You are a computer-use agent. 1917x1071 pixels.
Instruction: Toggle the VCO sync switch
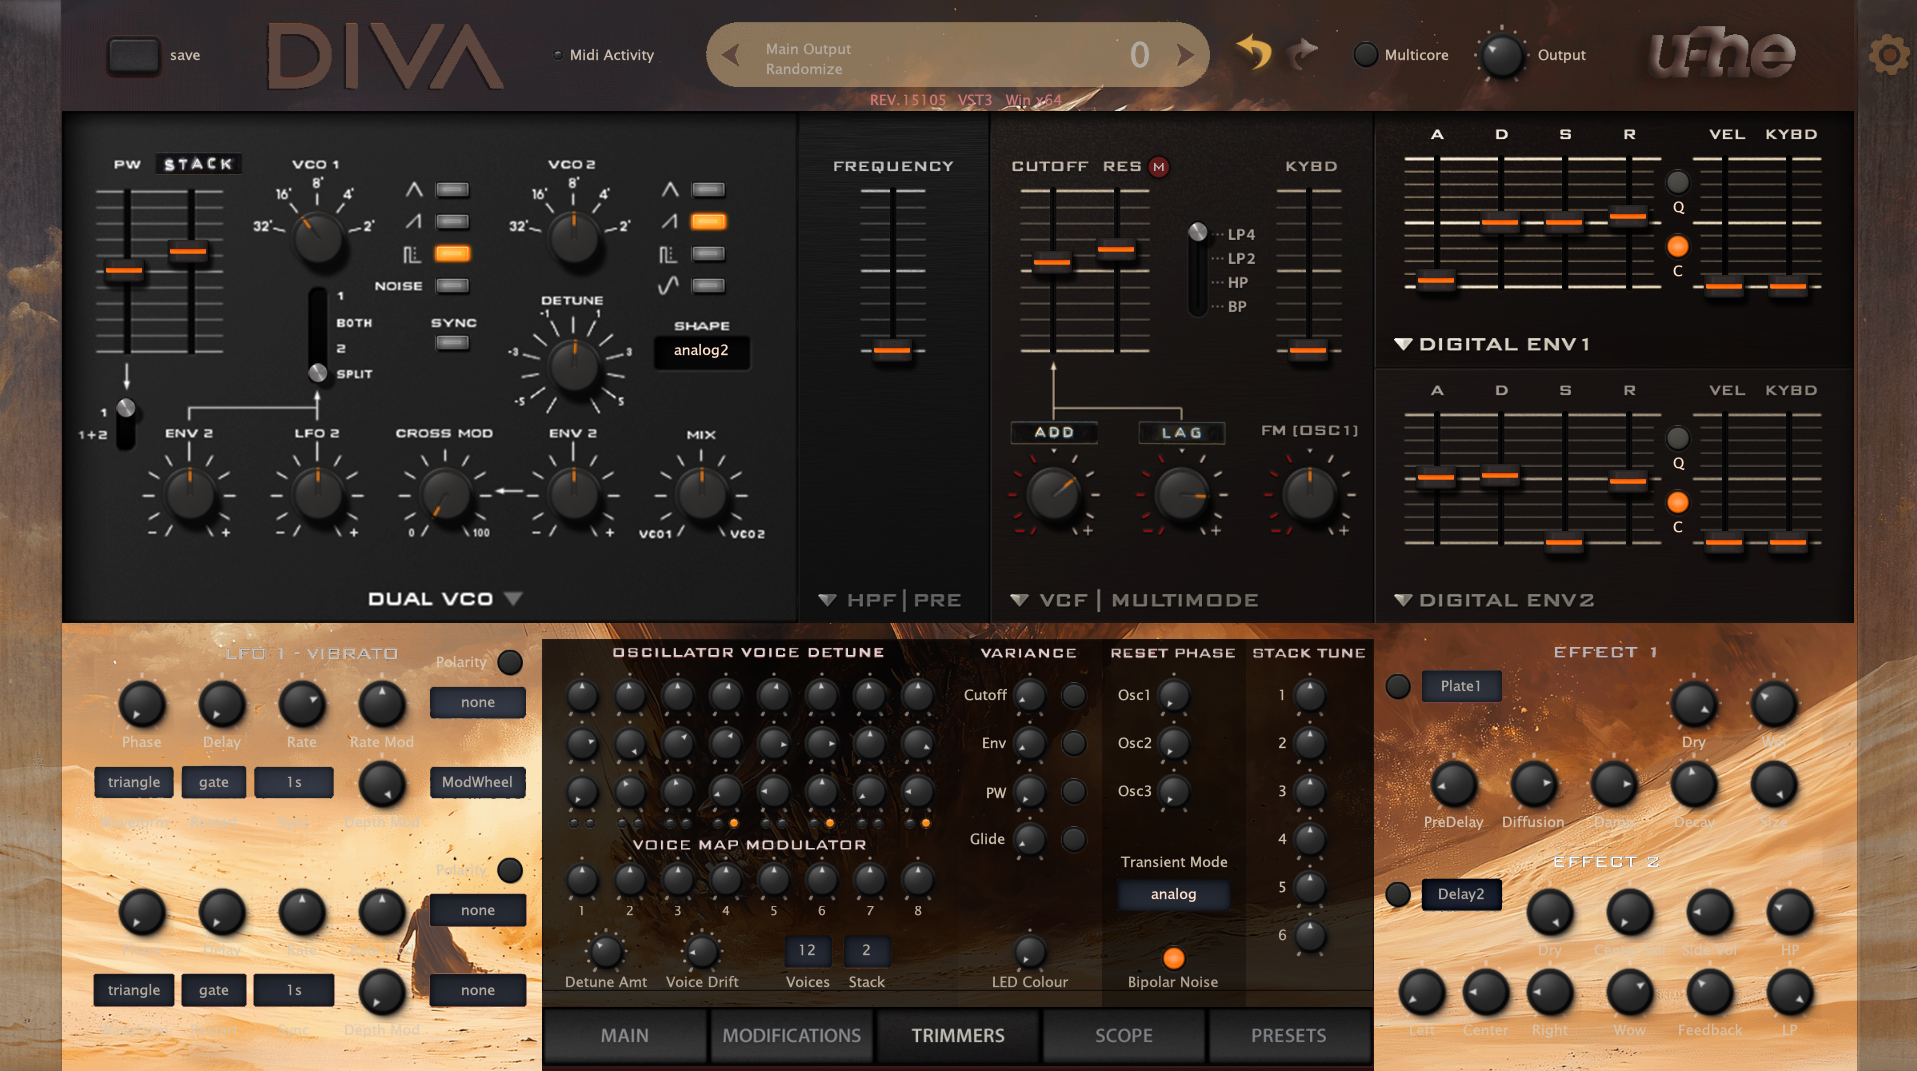click(452, 343)
